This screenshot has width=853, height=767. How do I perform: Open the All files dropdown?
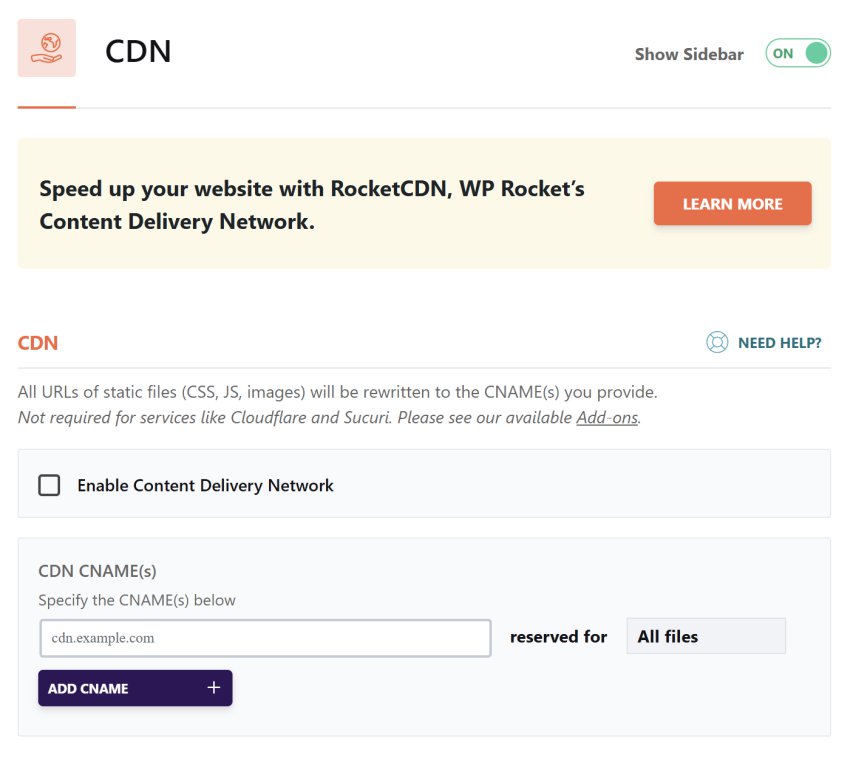click(706, 636)
